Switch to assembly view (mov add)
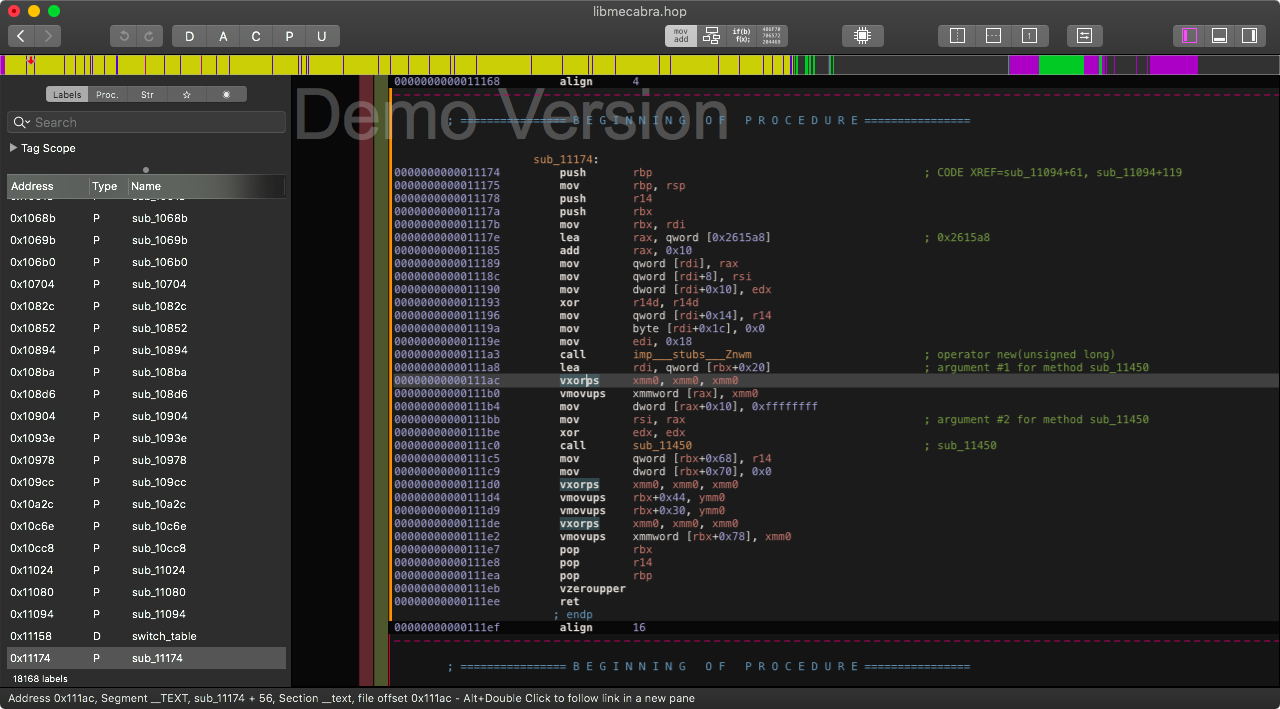This screenshot has height=709, width=1280. click(x=681, y=36)
